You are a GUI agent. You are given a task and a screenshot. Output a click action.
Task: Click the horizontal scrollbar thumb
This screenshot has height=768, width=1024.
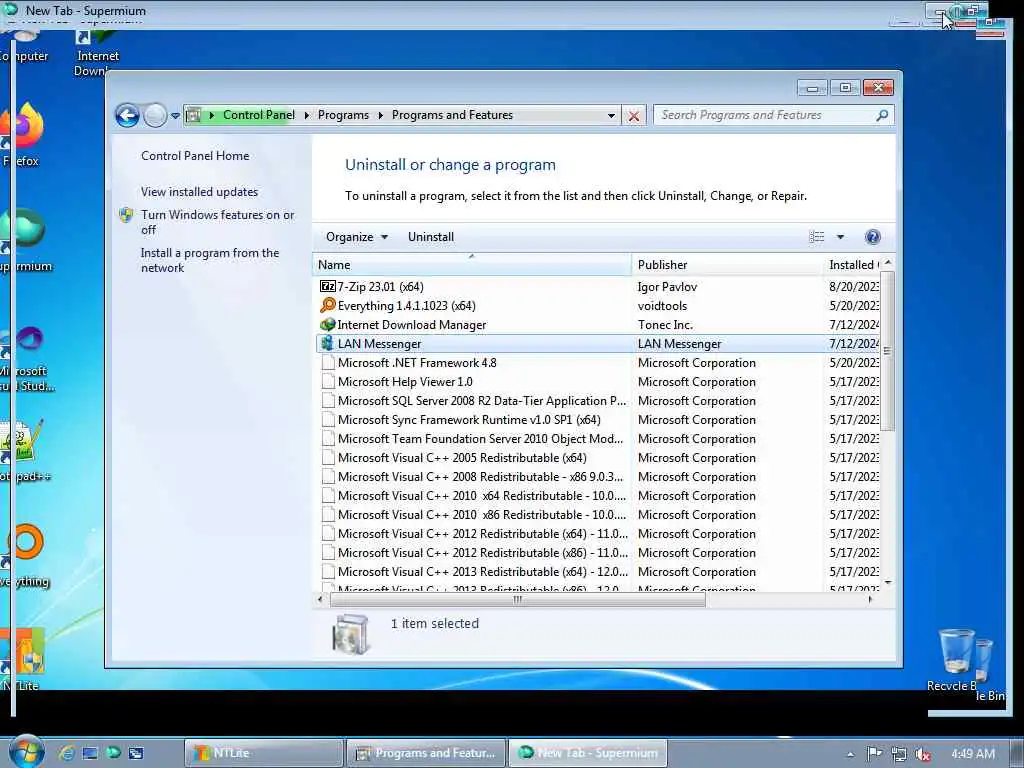[518, 600]
